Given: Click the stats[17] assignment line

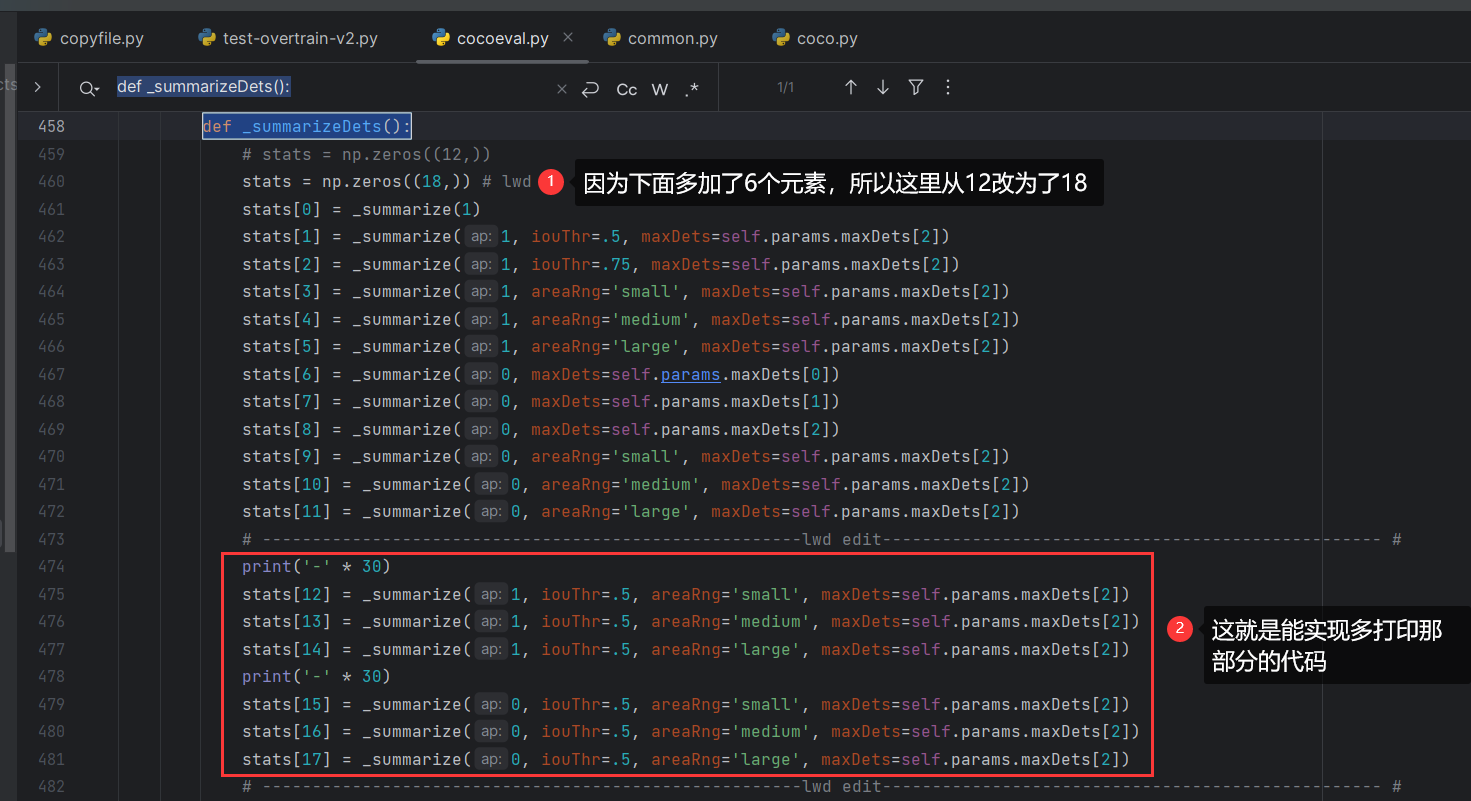Looking at the screenshot, I should click(685, 760).
